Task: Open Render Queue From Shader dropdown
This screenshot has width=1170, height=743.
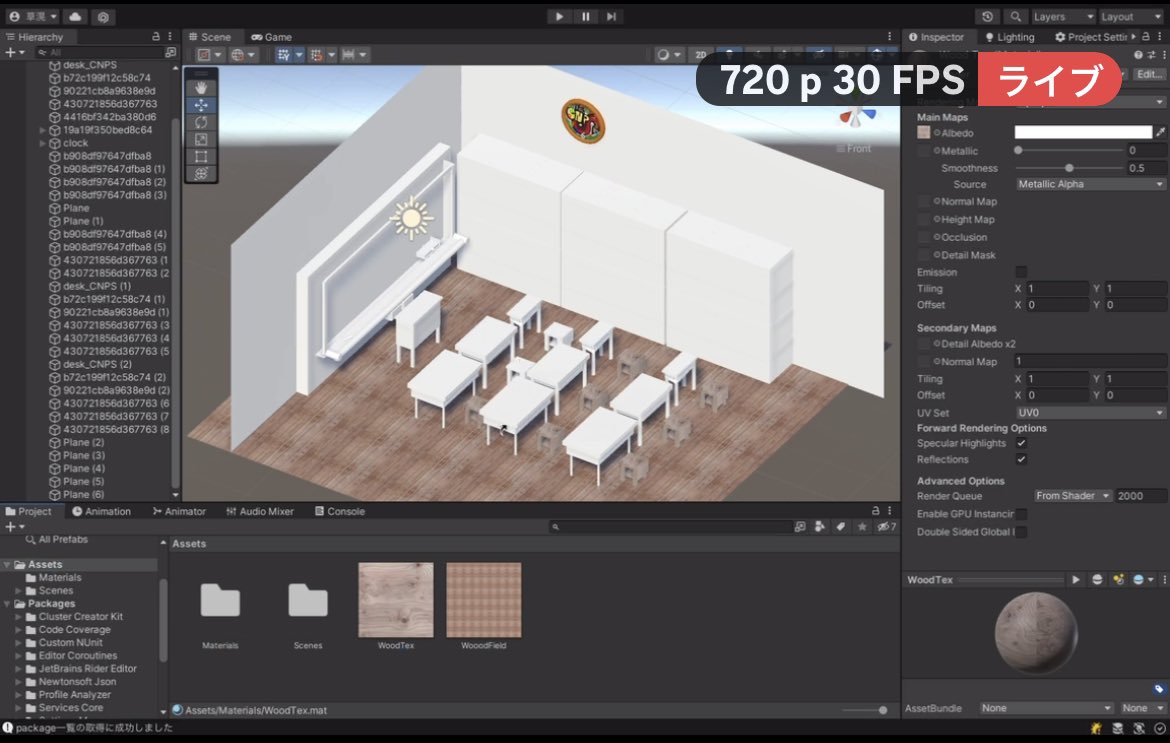Action: coord(1072,496)
